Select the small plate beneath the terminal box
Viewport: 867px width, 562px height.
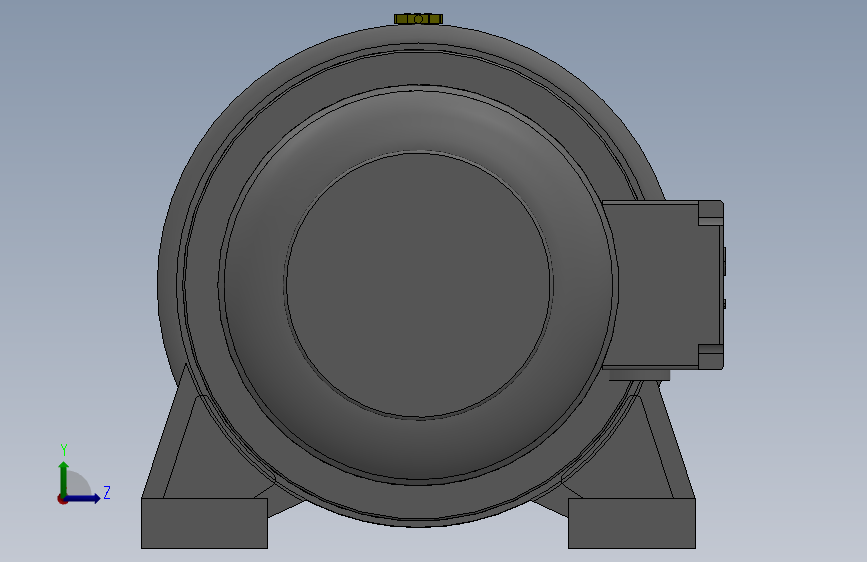(x=639, y=375)
